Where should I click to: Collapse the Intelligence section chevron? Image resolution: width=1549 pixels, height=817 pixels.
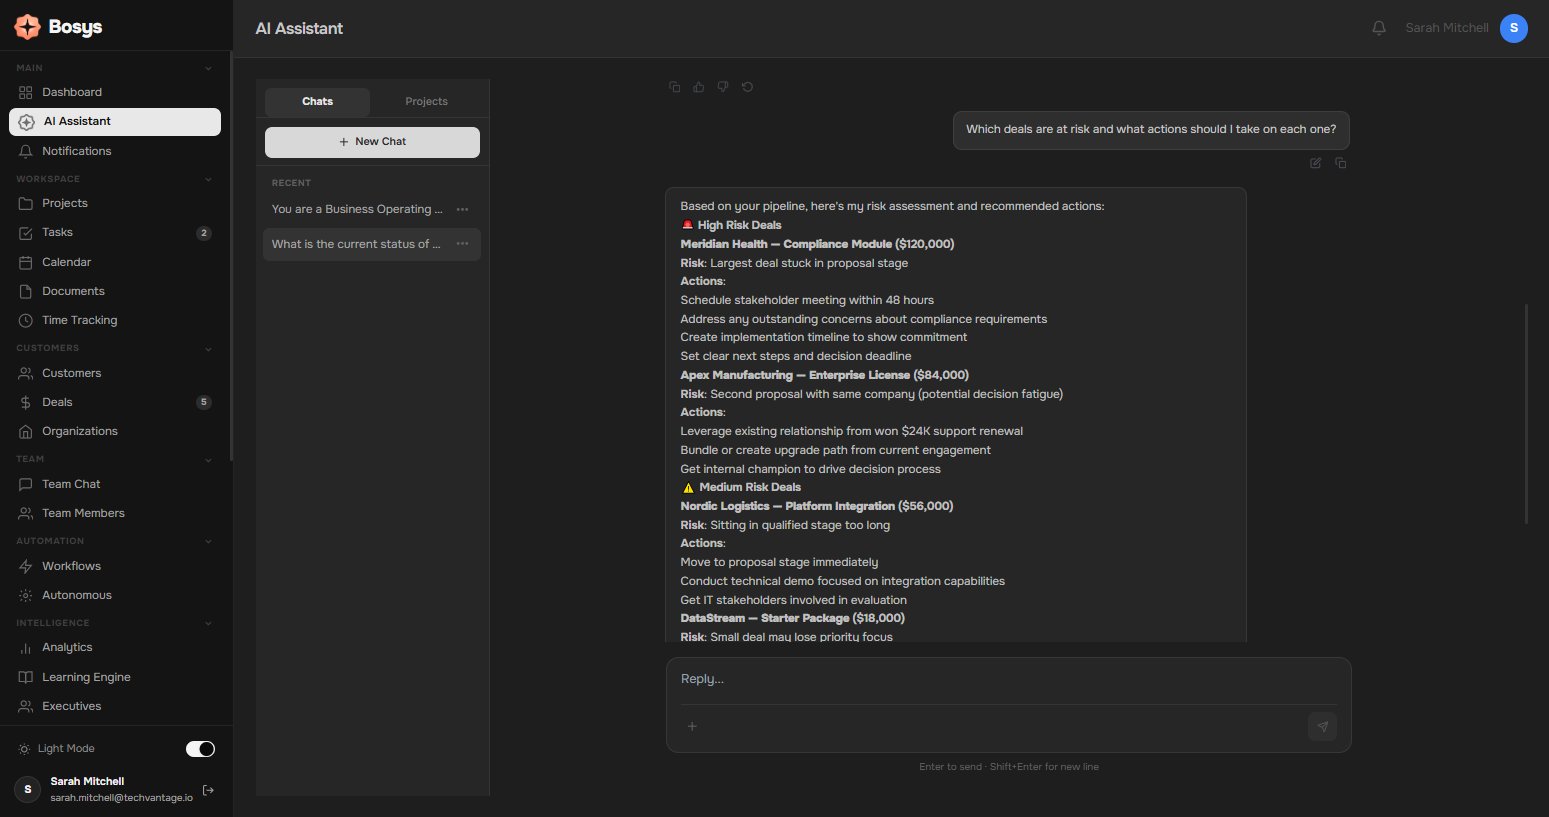[208, 624]
